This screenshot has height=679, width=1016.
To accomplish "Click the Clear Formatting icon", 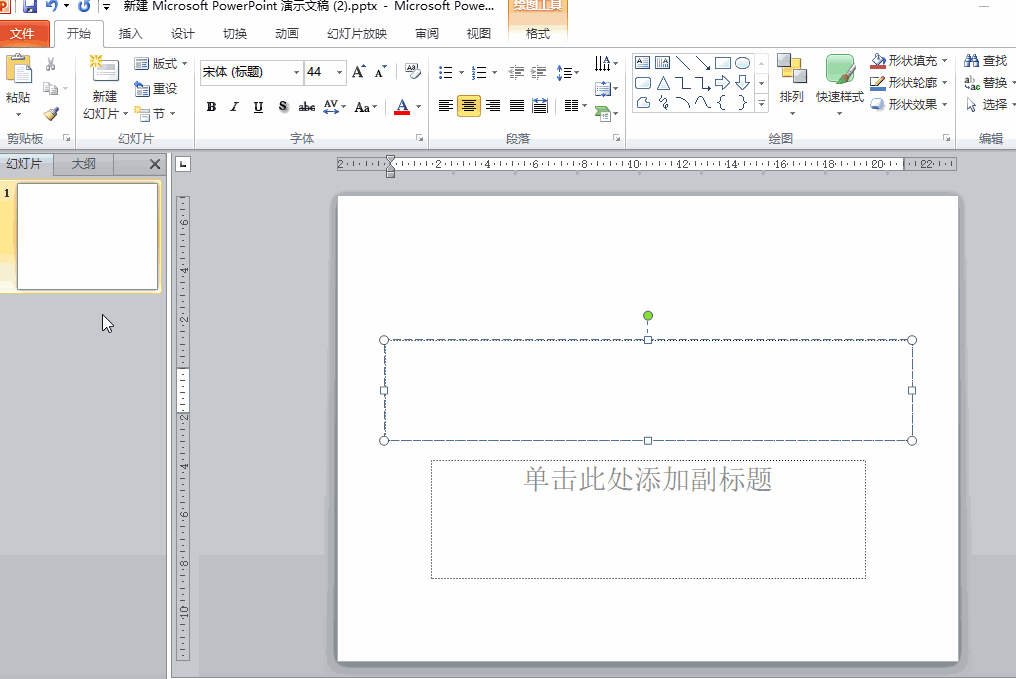I will click(413, 72).
